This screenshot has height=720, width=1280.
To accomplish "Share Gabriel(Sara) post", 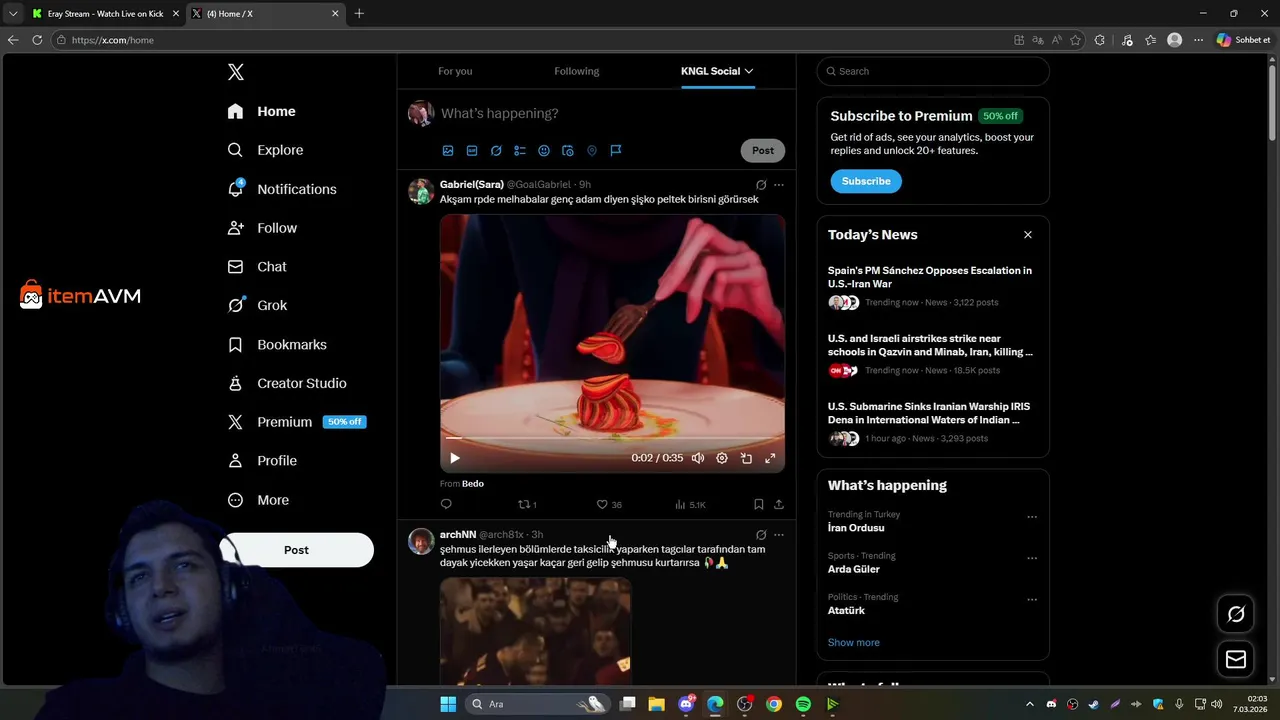I will click(x=779, y=504).
